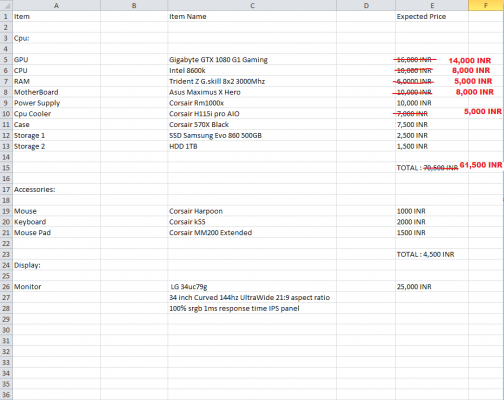This screenshot has width=504, height=400.
Task: Select the 'Display:' section cell
Action: [56, 265]
